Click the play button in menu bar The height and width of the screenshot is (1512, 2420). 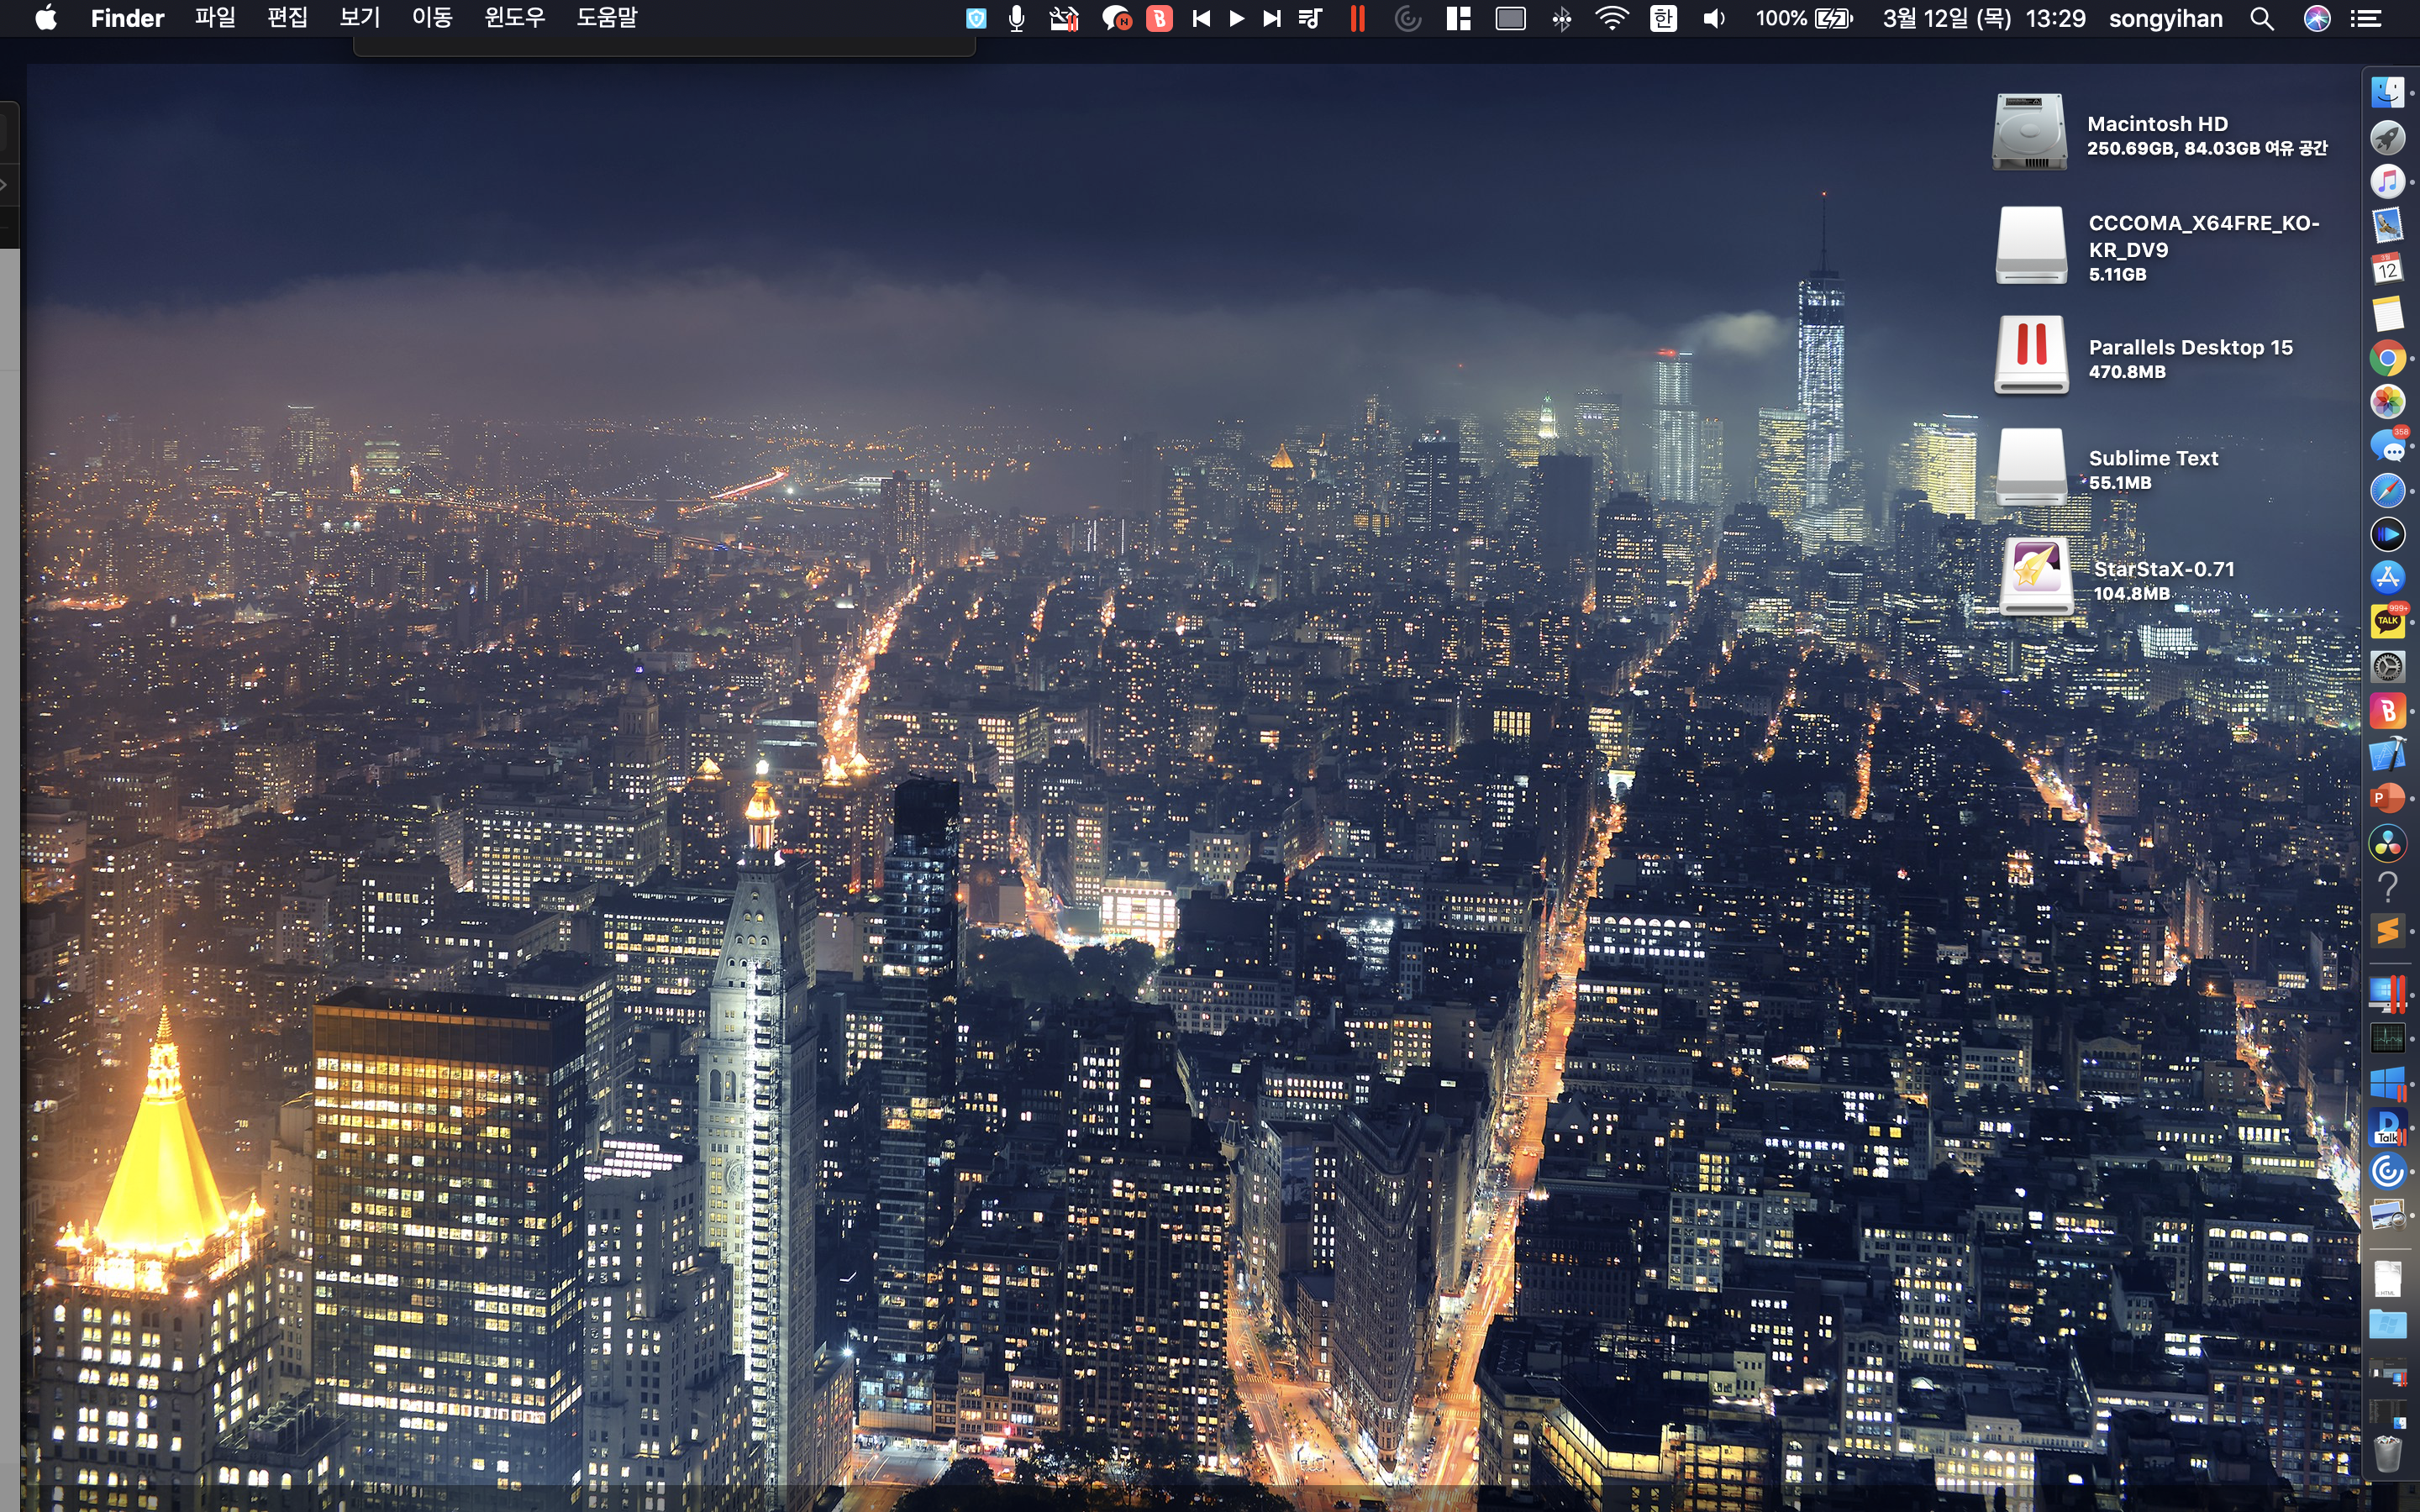click(1236, 18)
